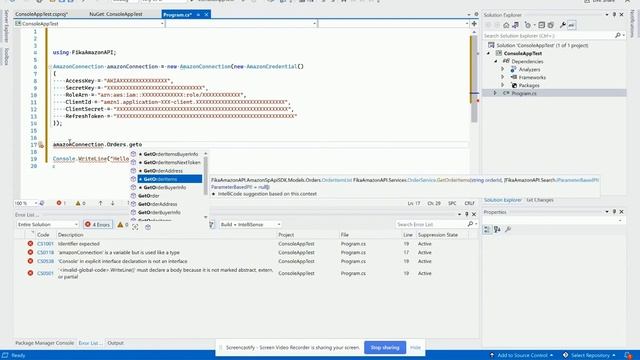This screenshot has width=640, height=360.
Task: Open error code CS0538 link
Action: click(x=45, y=261)
